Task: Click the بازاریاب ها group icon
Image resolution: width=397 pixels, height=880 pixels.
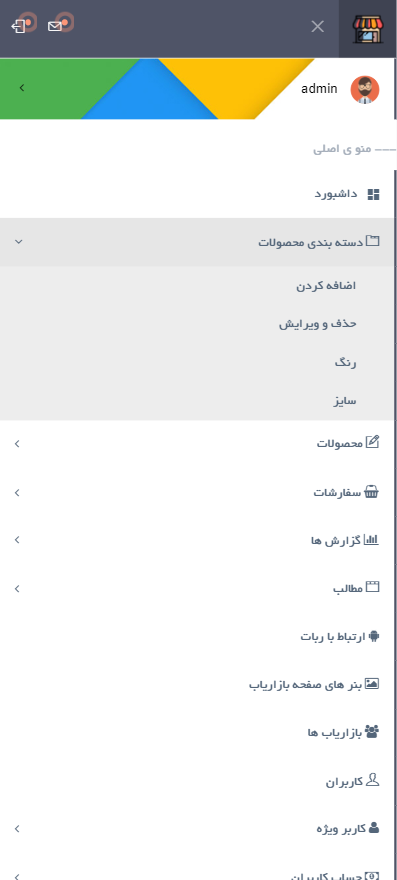Action: 372,731
